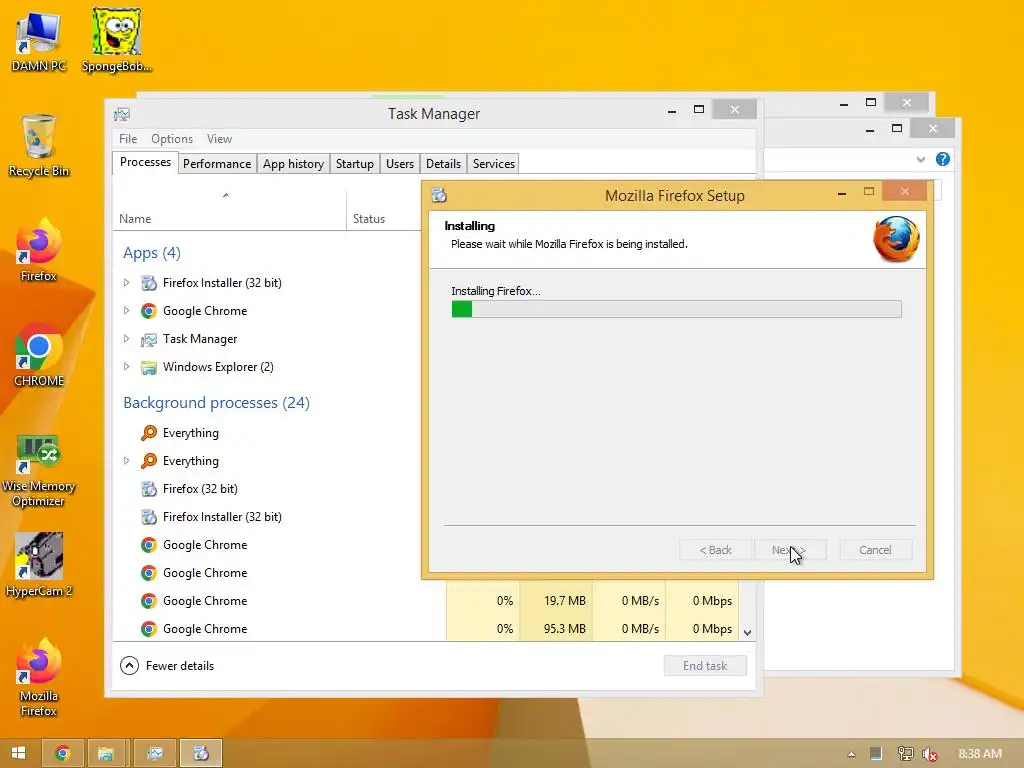The image size is (1024, 768).
Task: Select Firefox installer icon in taskbar
Action: [201, 753]
